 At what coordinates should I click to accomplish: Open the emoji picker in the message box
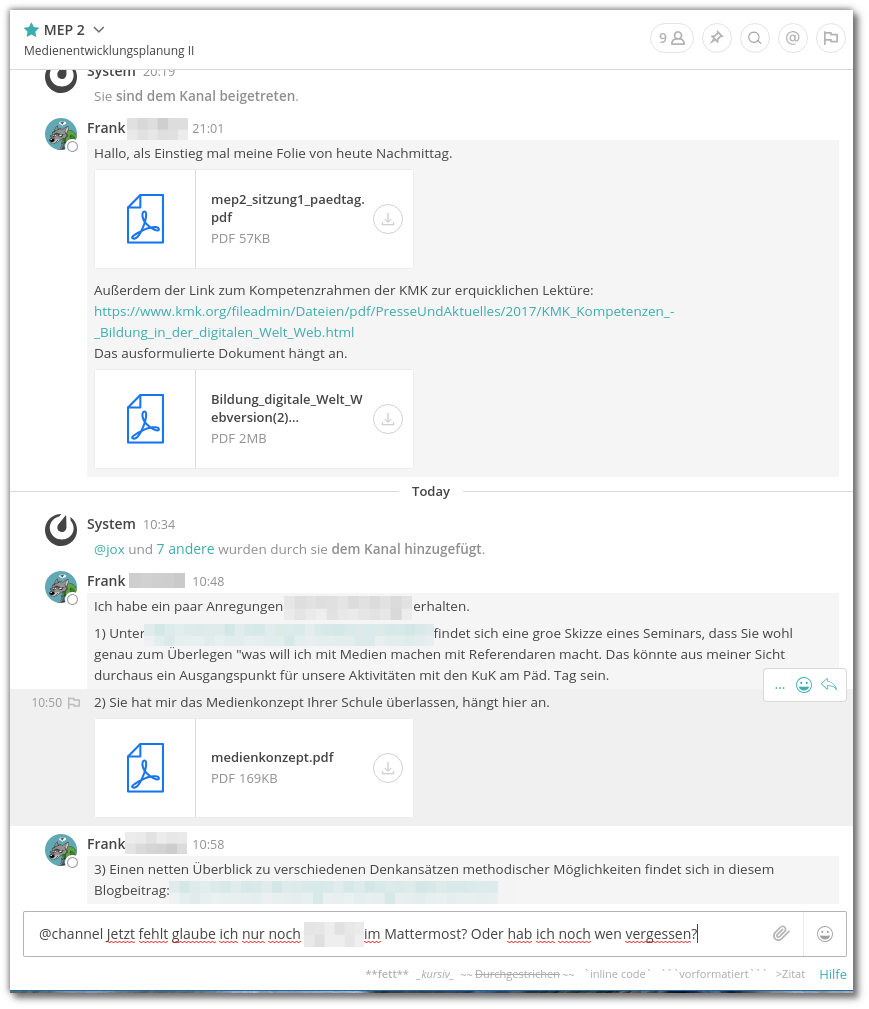tap(825, 934)
